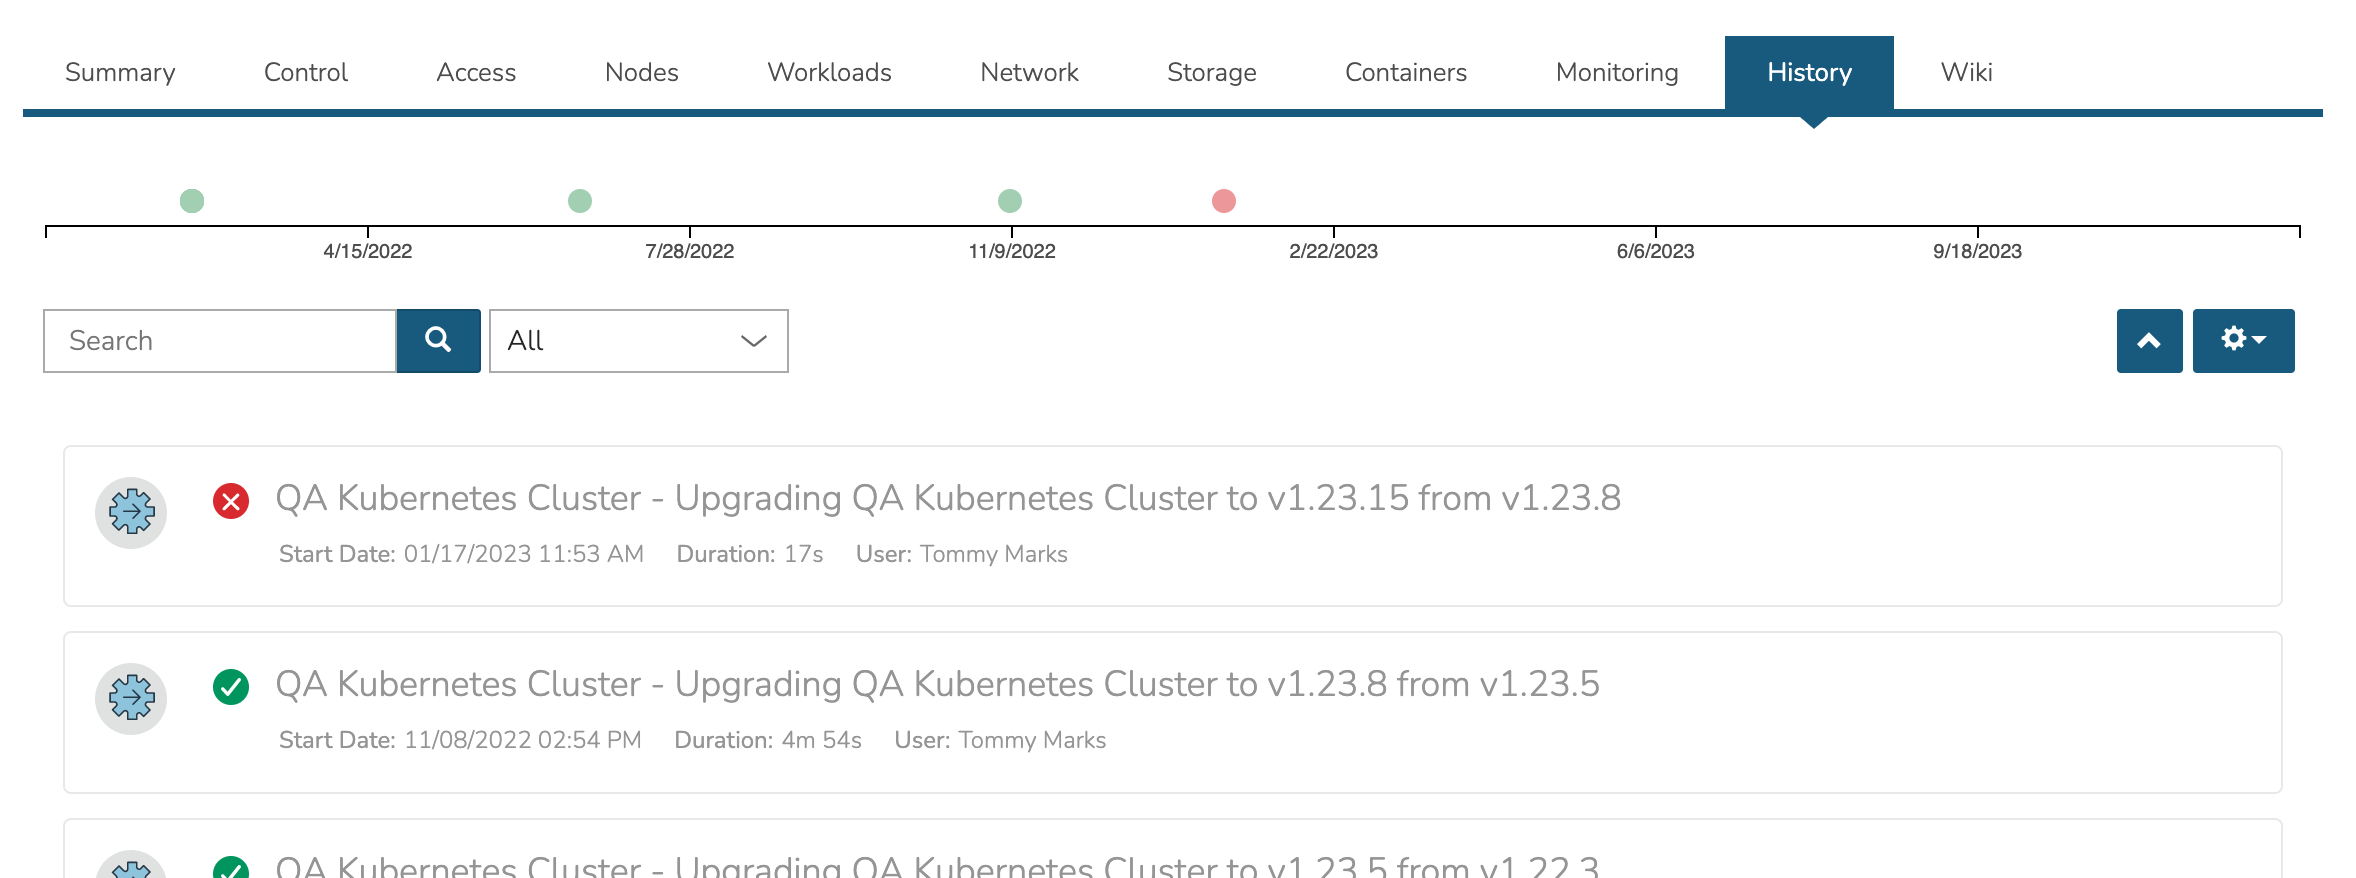Click the collapse-all up chevron button
Screen dimensions: 2356x878
pos(2149,341)
